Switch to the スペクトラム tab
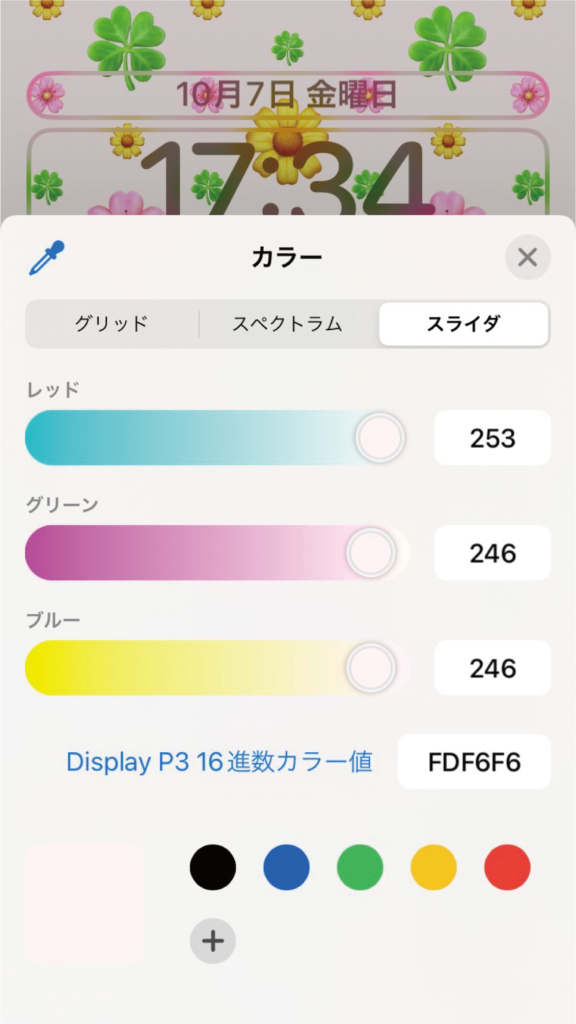Screen dimensions: 576x1024 pos(287,324)
